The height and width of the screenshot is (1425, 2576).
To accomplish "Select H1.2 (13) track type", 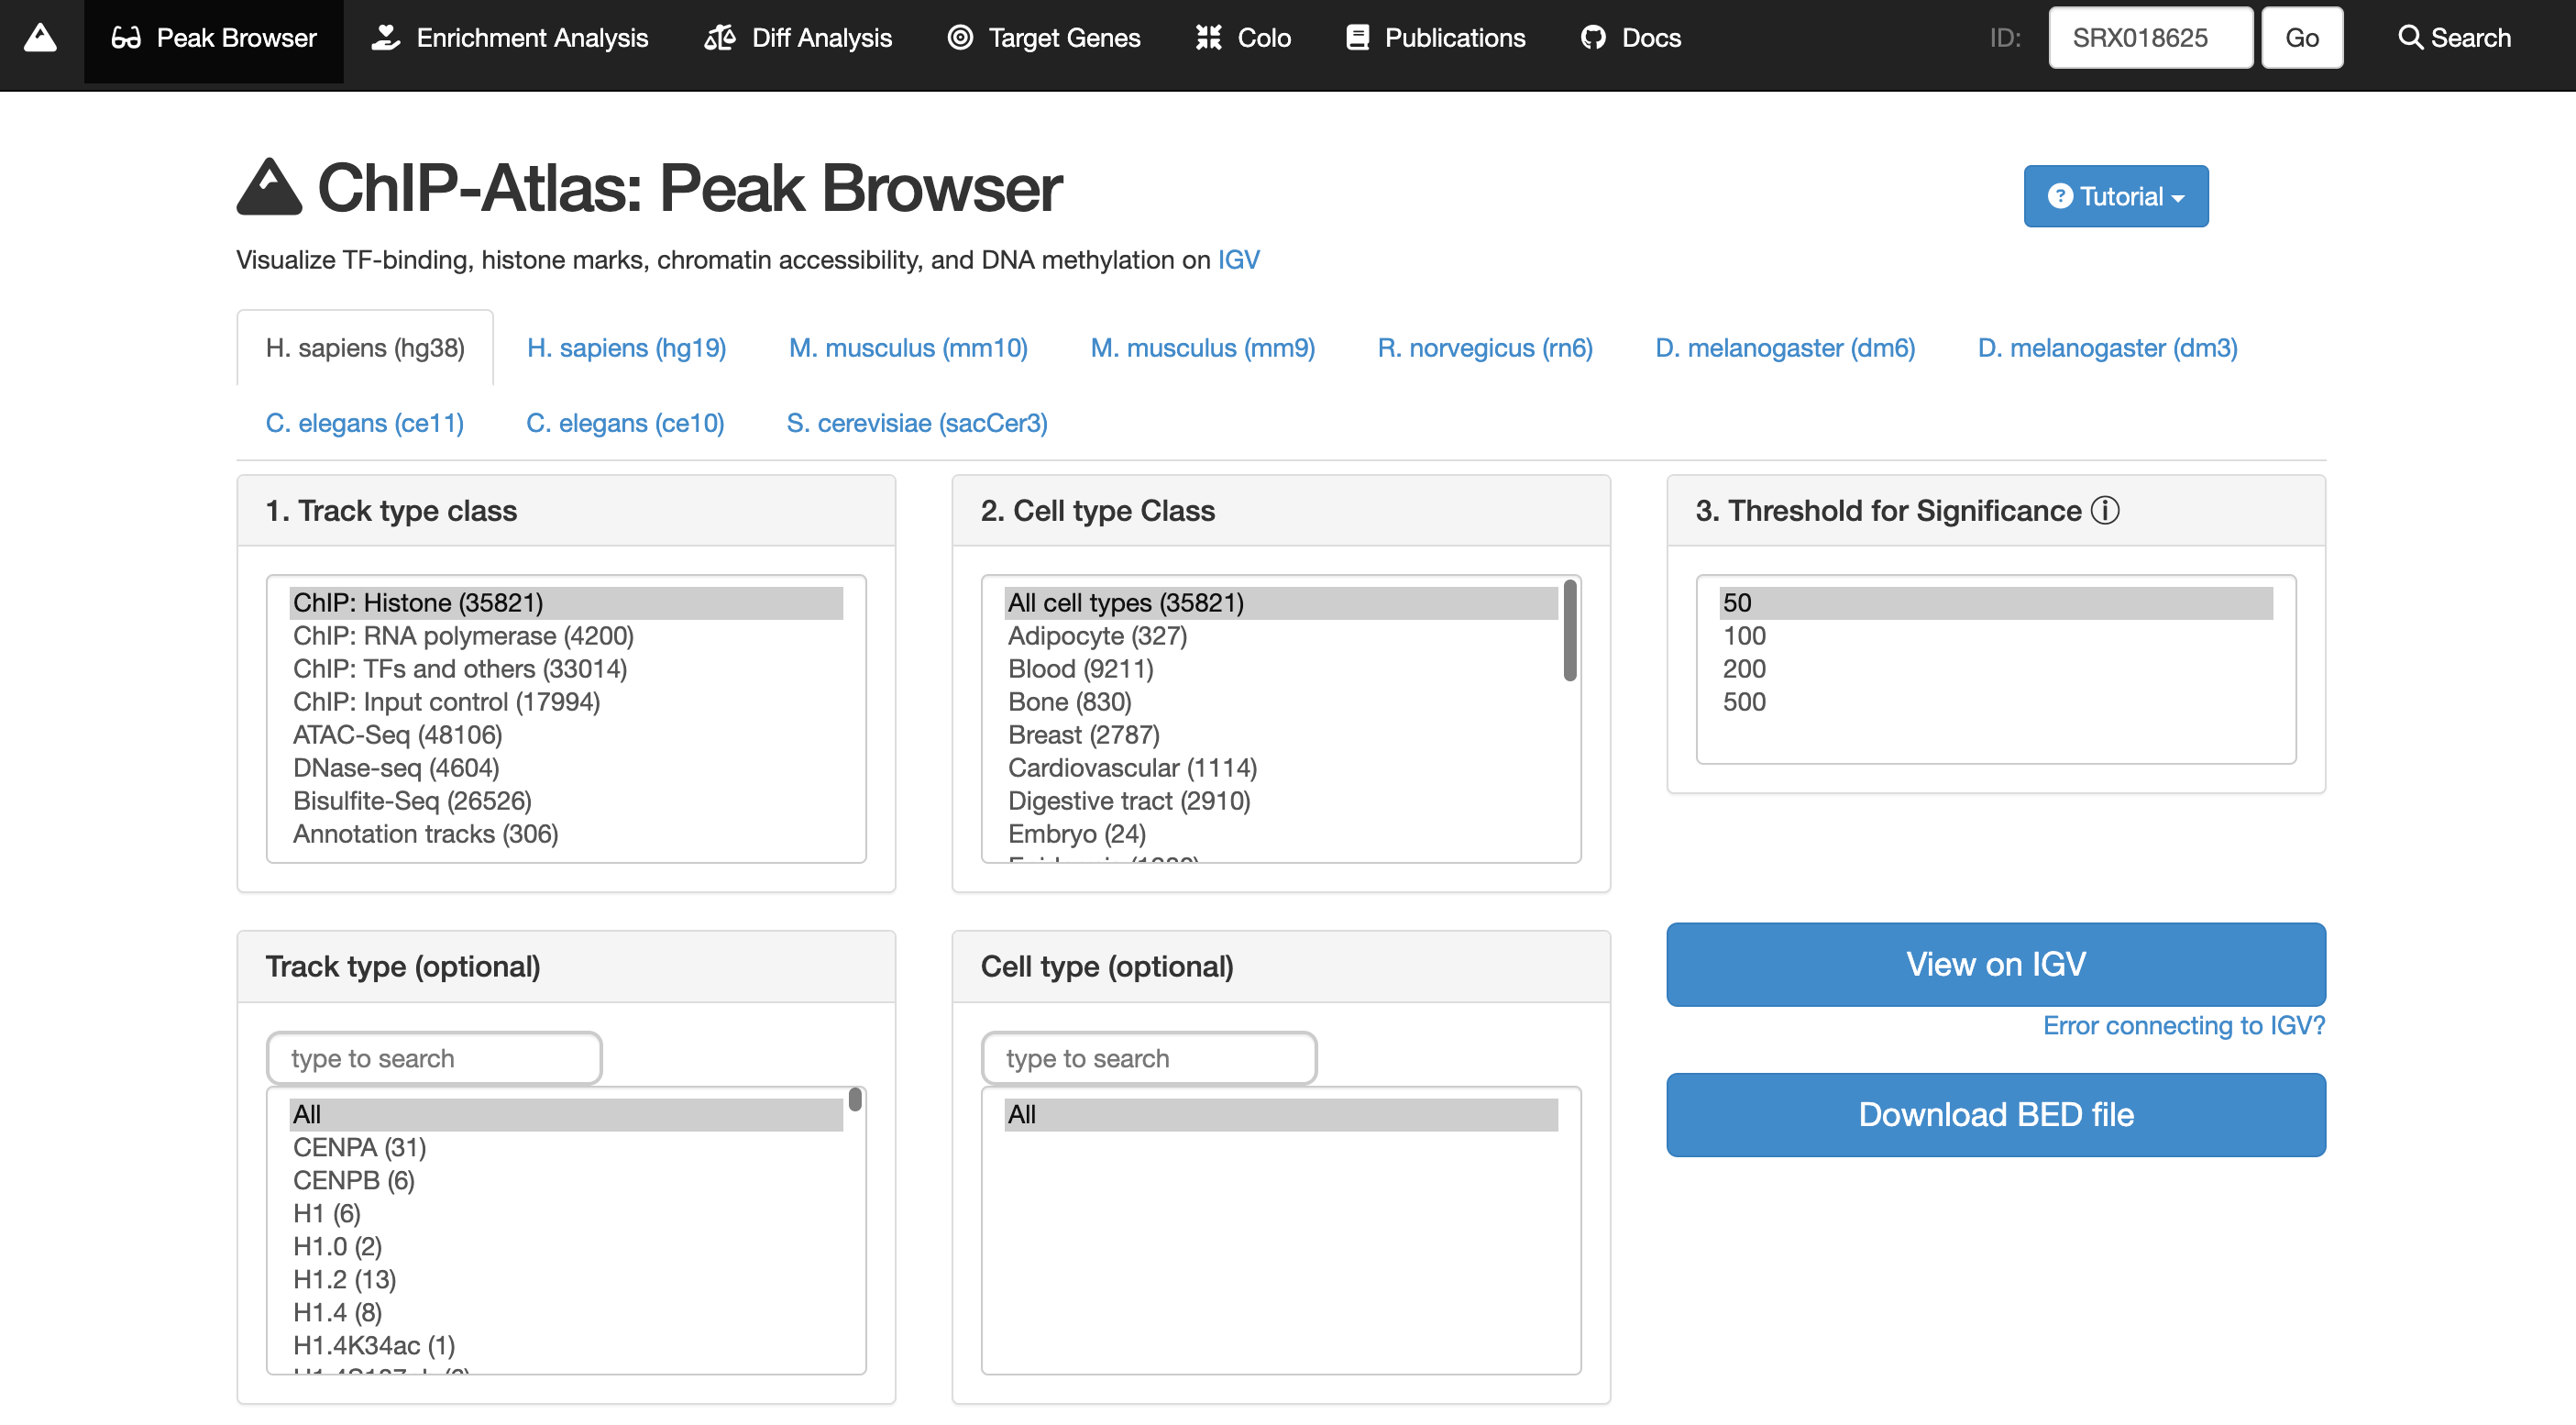I will pyautogui.click(x=566, y=1279).
